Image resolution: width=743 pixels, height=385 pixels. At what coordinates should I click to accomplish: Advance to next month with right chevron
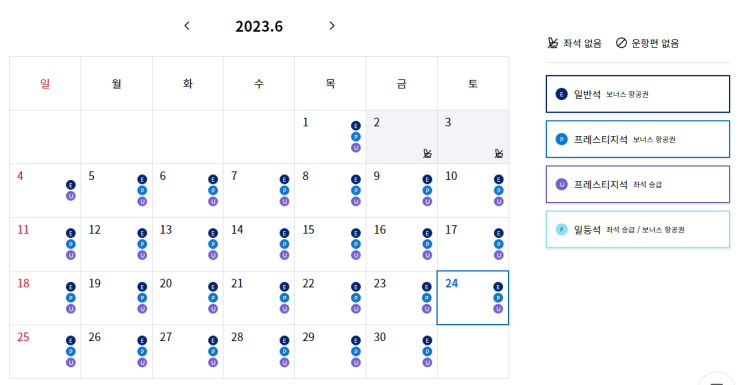(332, 26)
